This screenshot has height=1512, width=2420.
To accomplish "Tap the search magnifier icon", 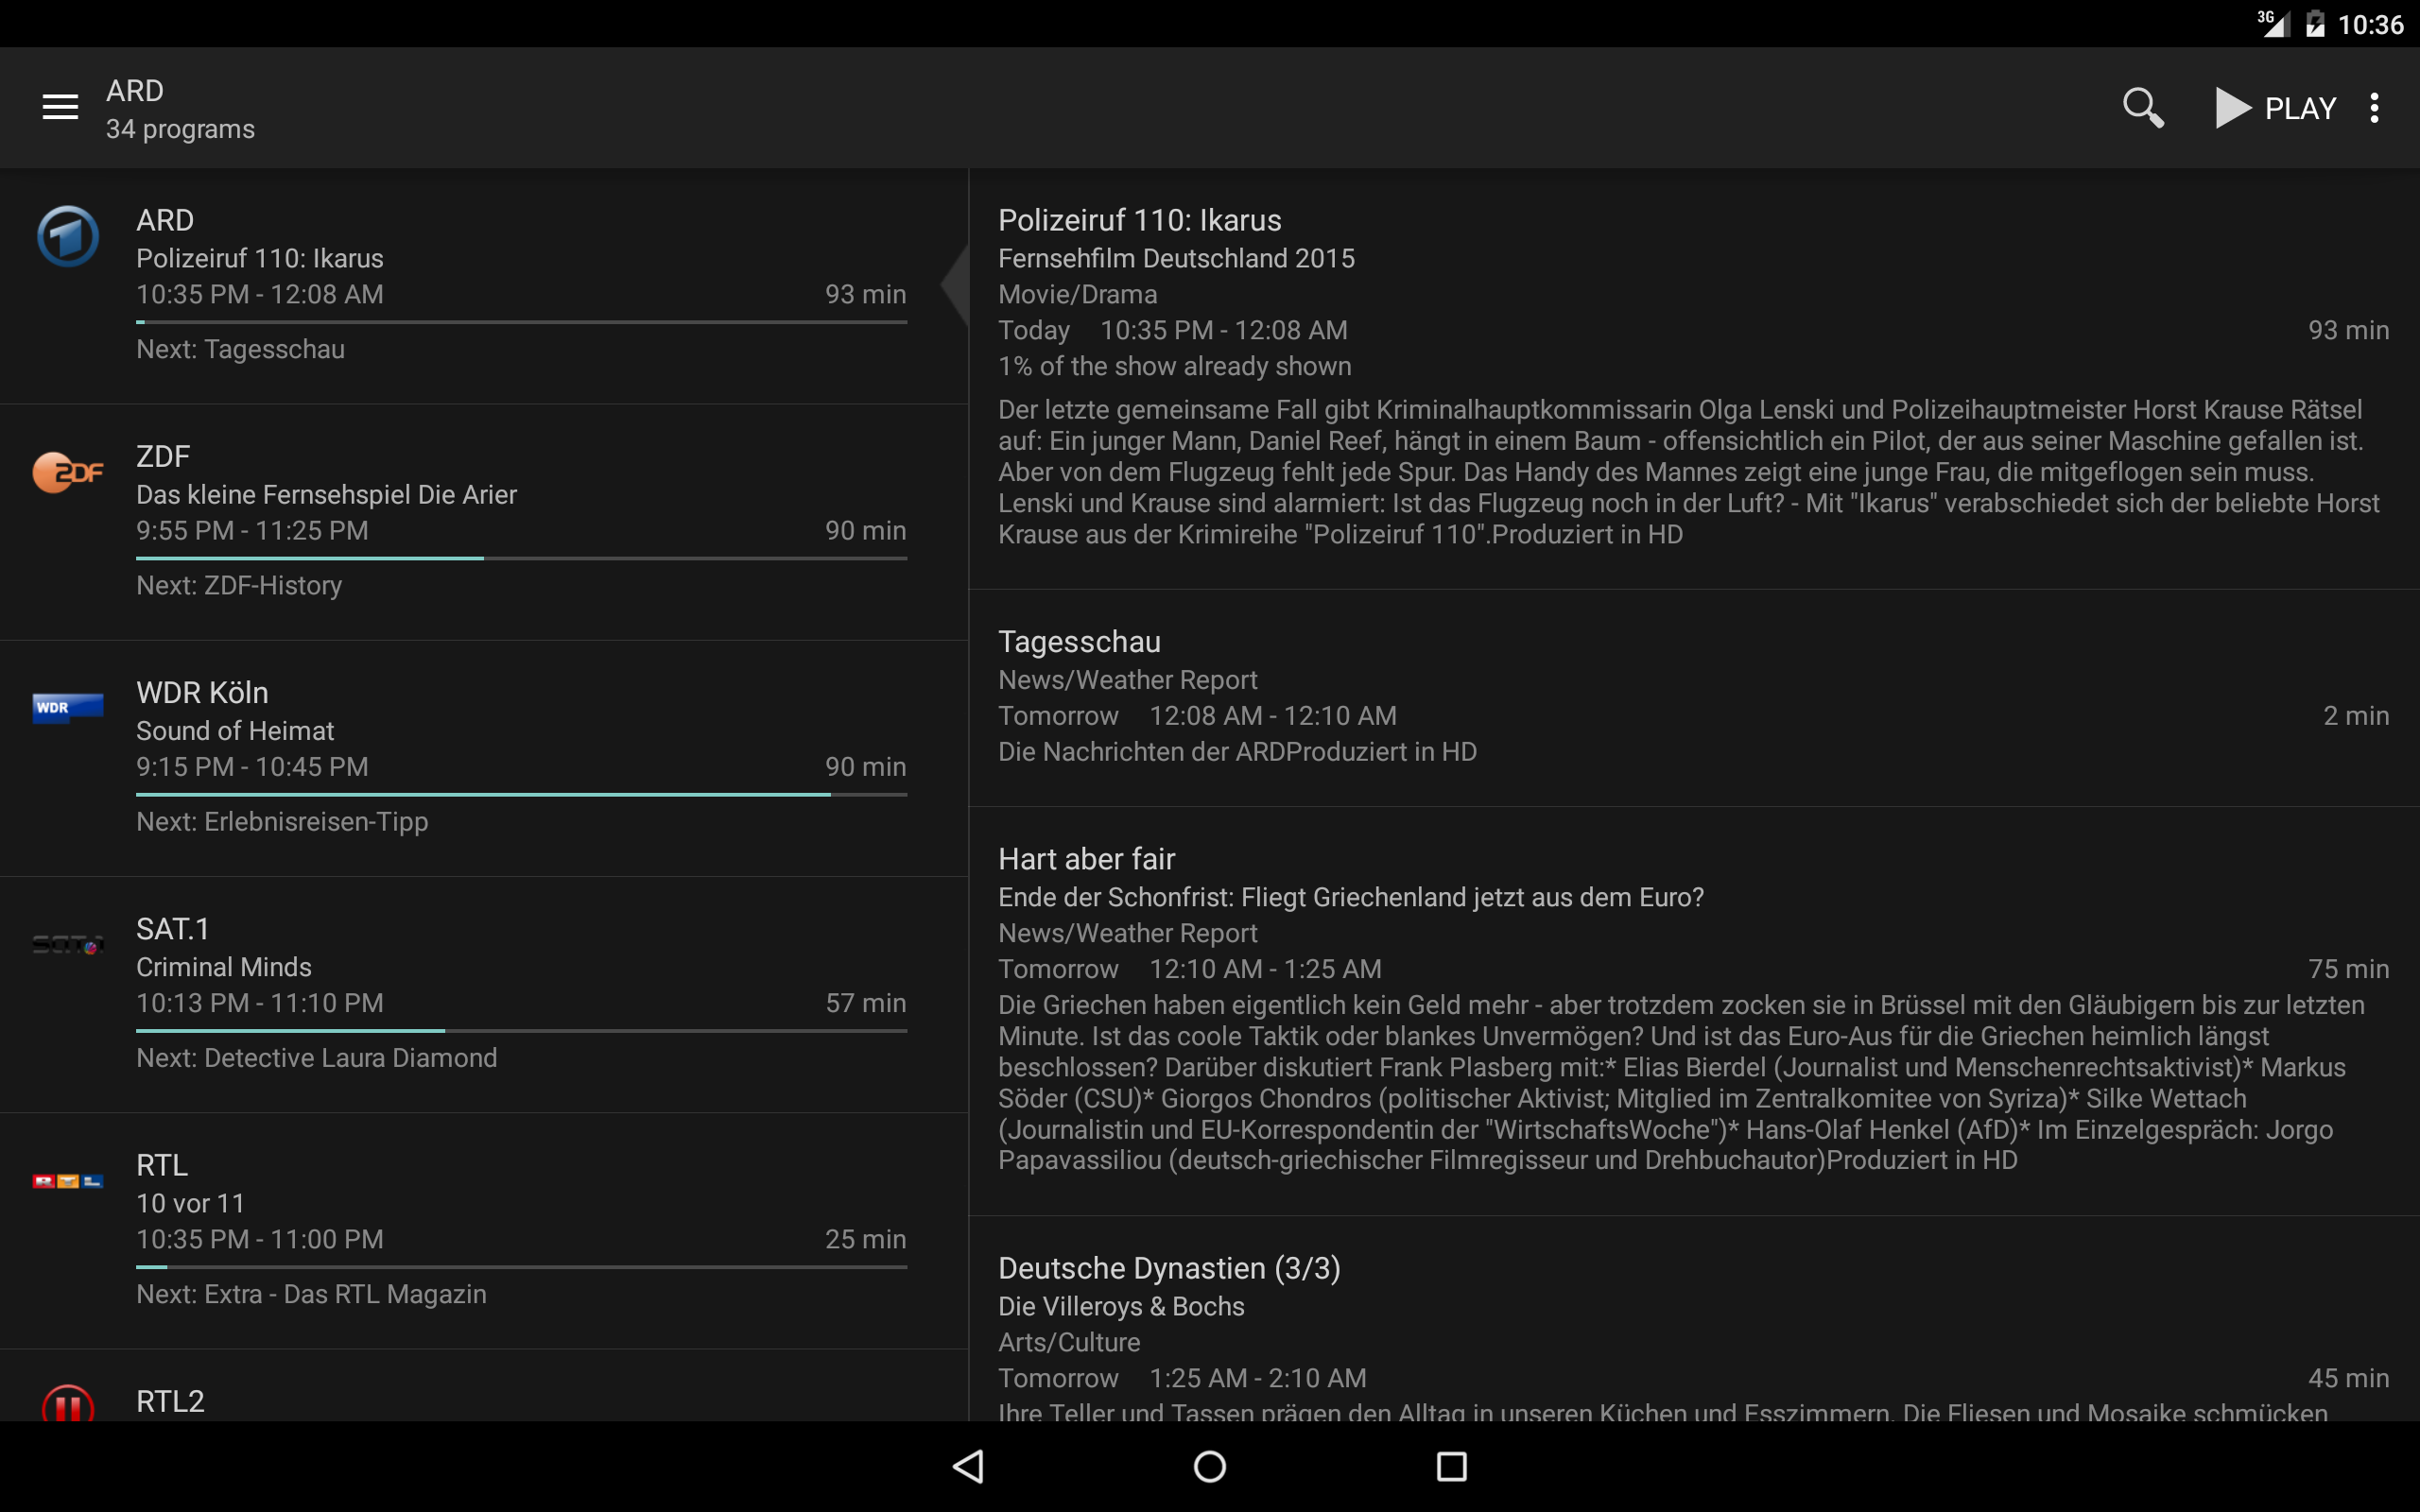I will point(2143,107).
